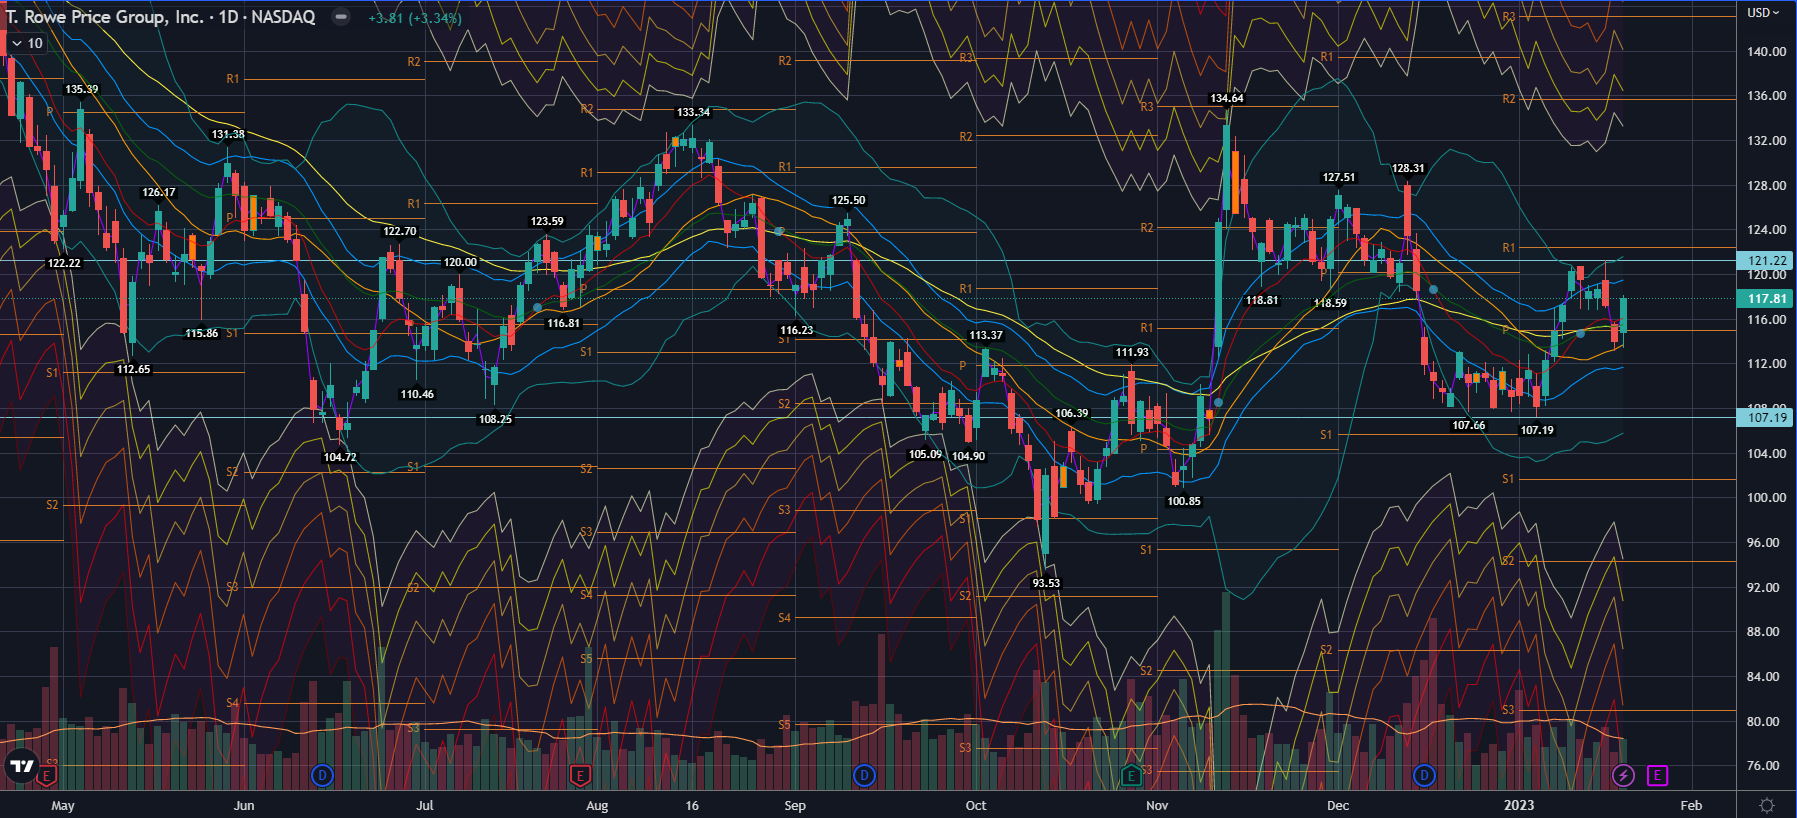Click the purple lightning event marker

pos(1623,775)
